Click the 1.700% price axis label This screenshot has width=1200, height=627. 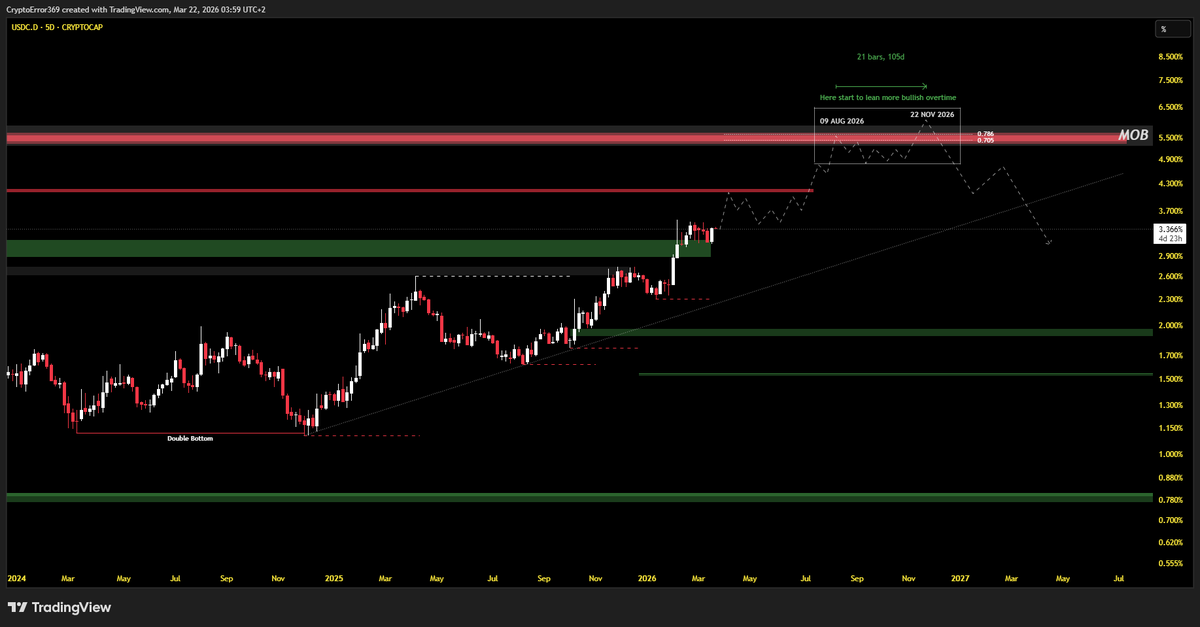(1170, 355)
